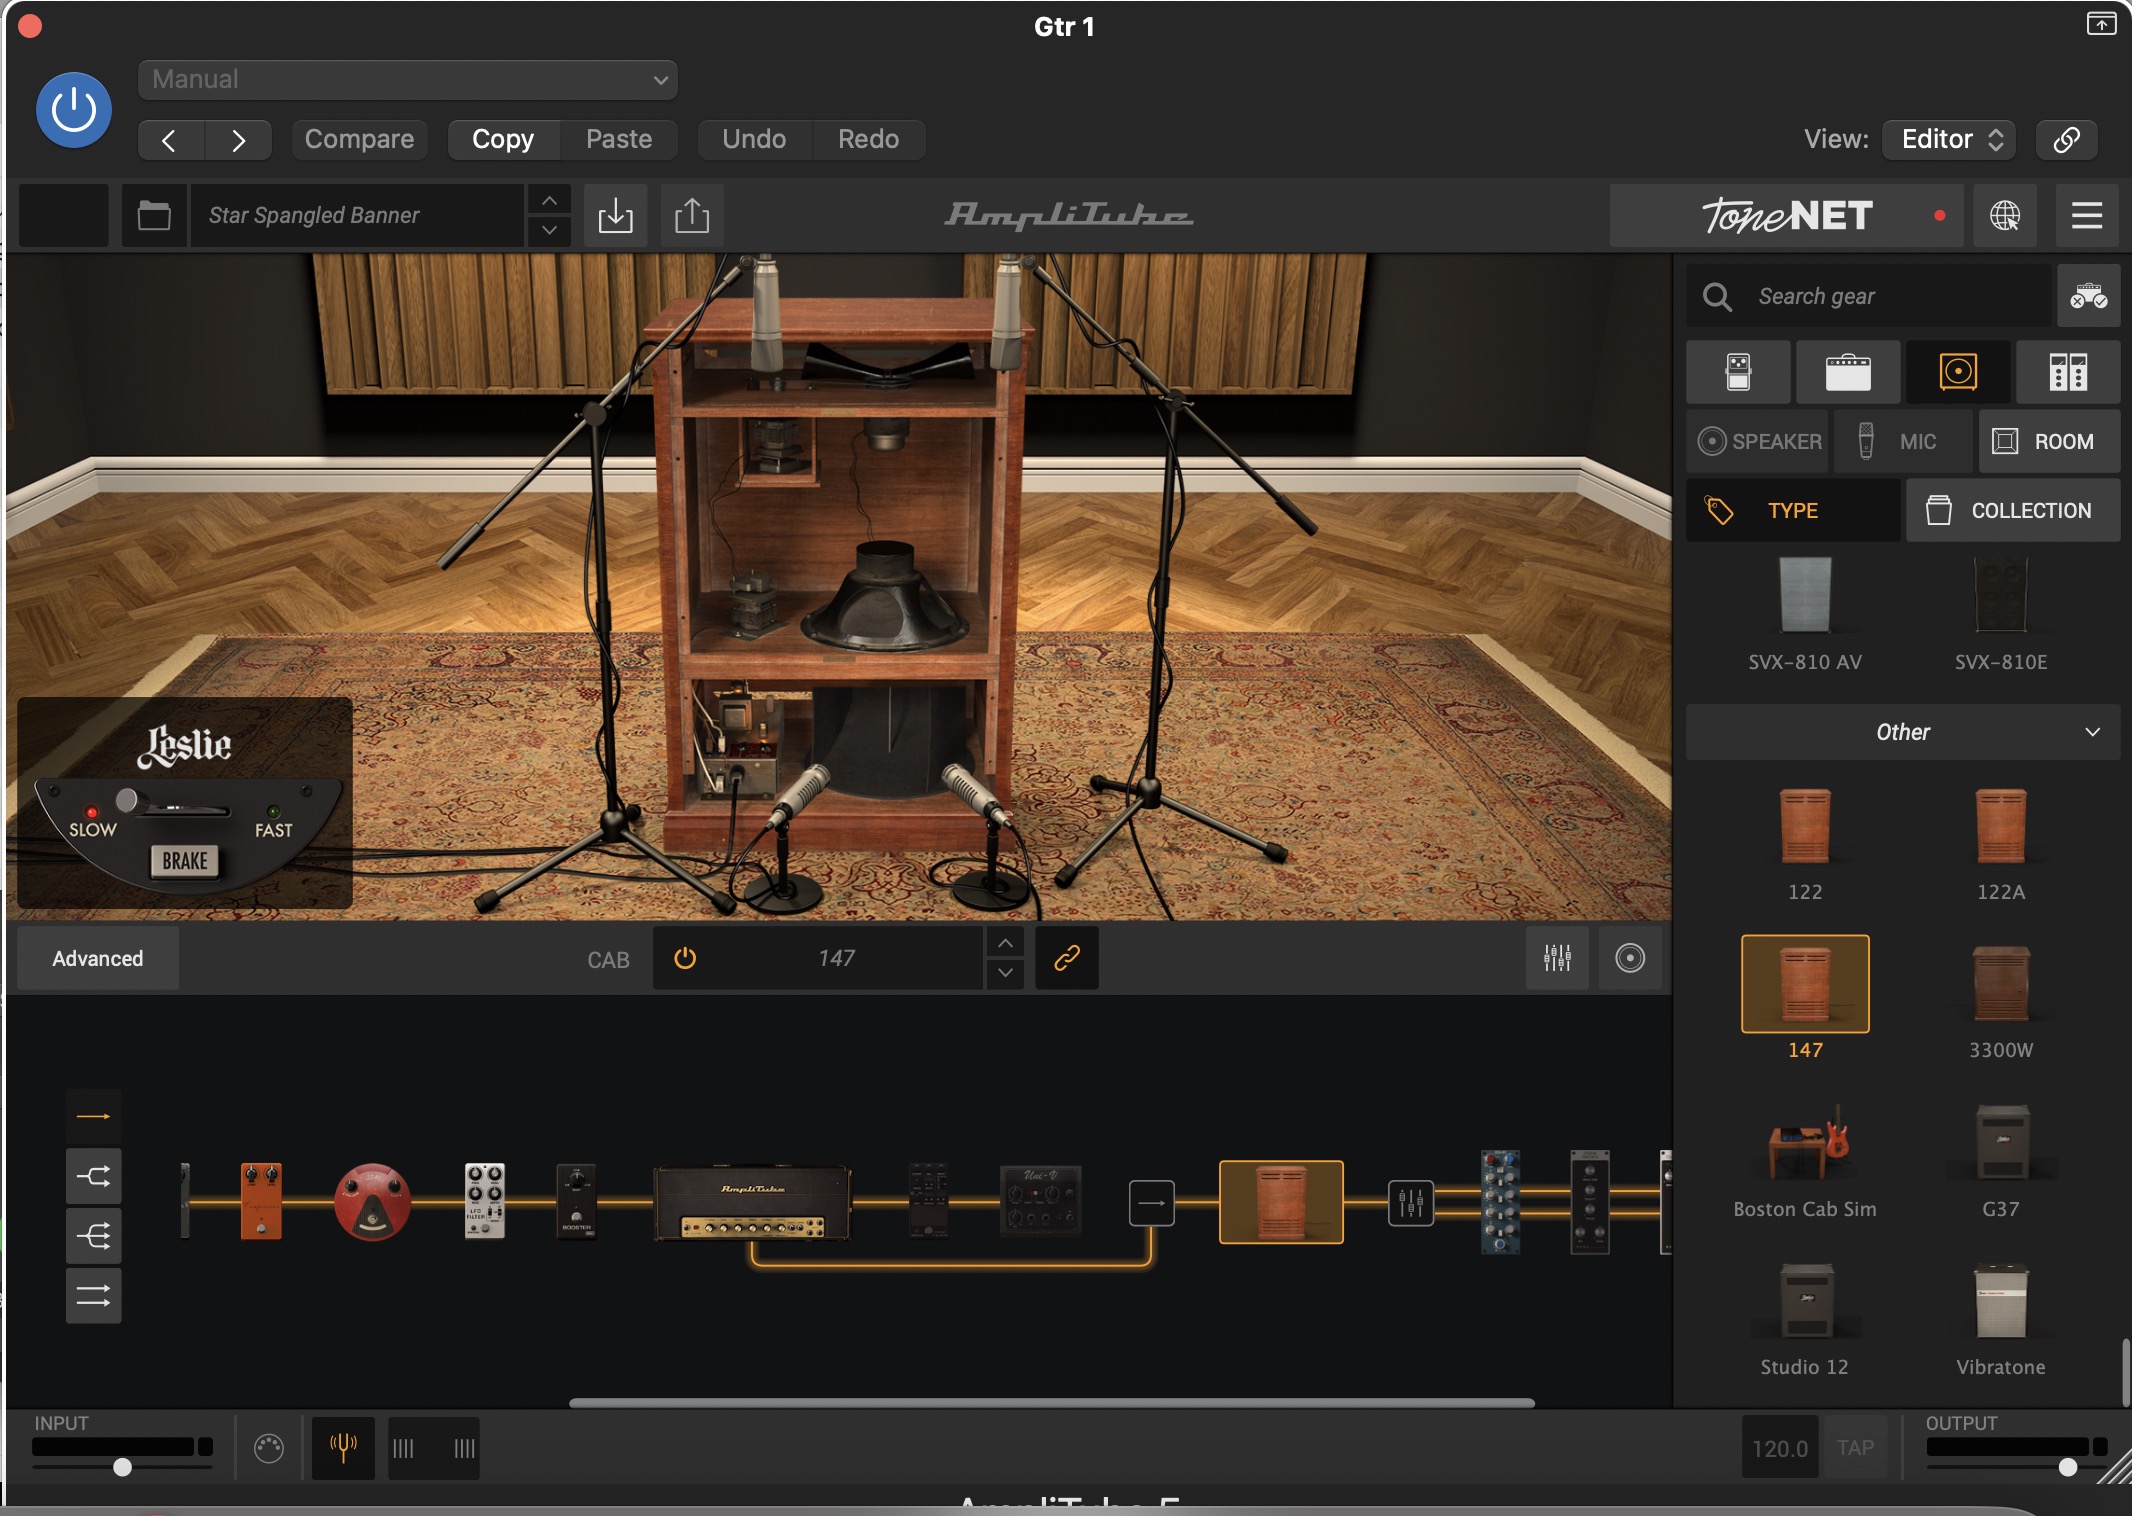Choose the Boston Cab Sim
Screen dimensions: 2132x1516
click(x=1805, y=1160)
